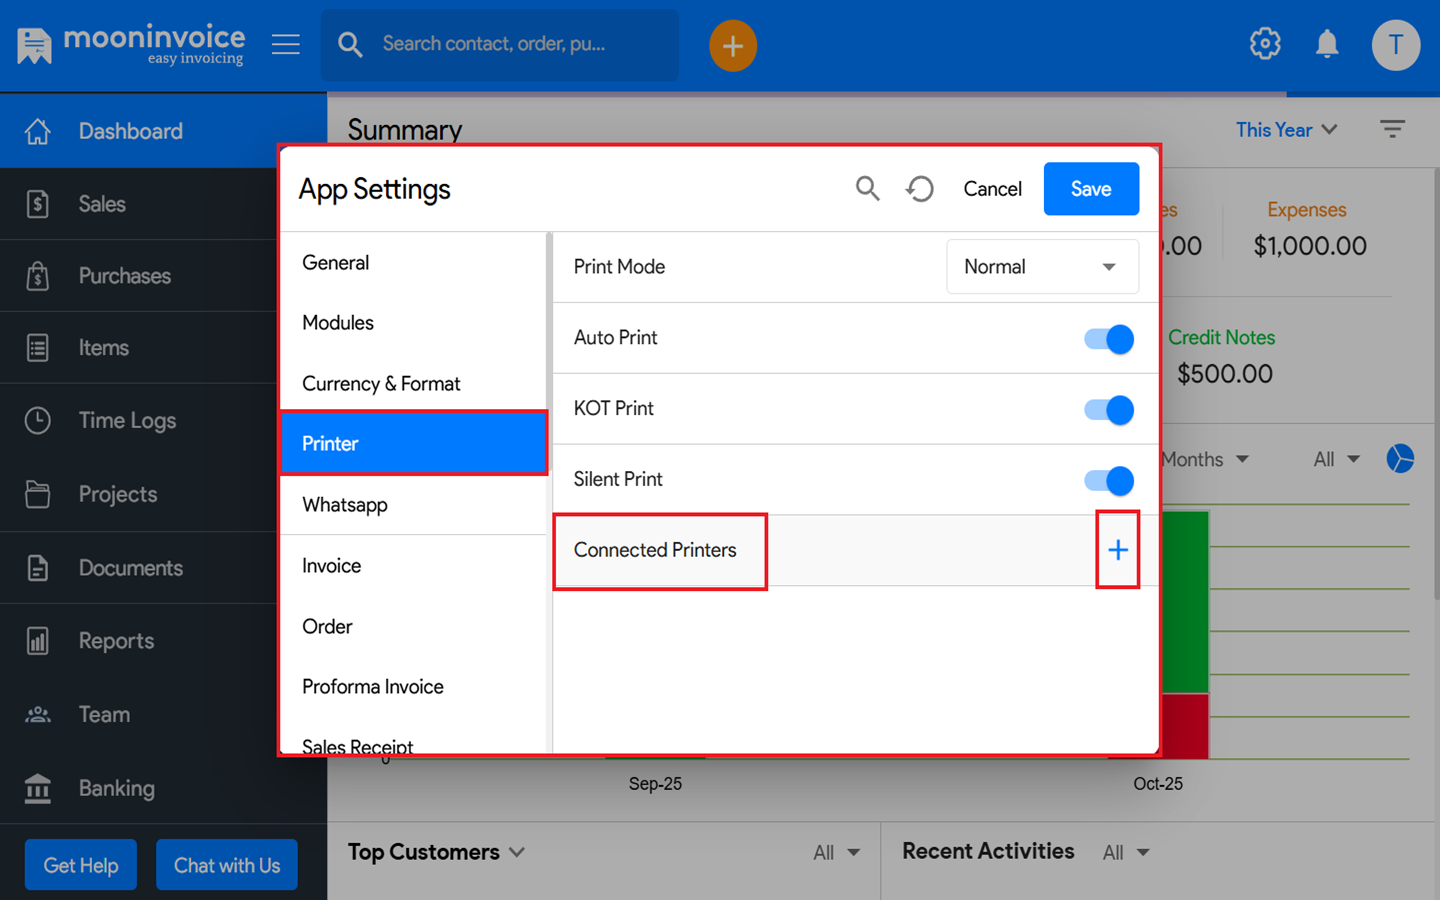
Task: Open the summary filter icon
Action: pyautogui.click(x=1392, y=129)
